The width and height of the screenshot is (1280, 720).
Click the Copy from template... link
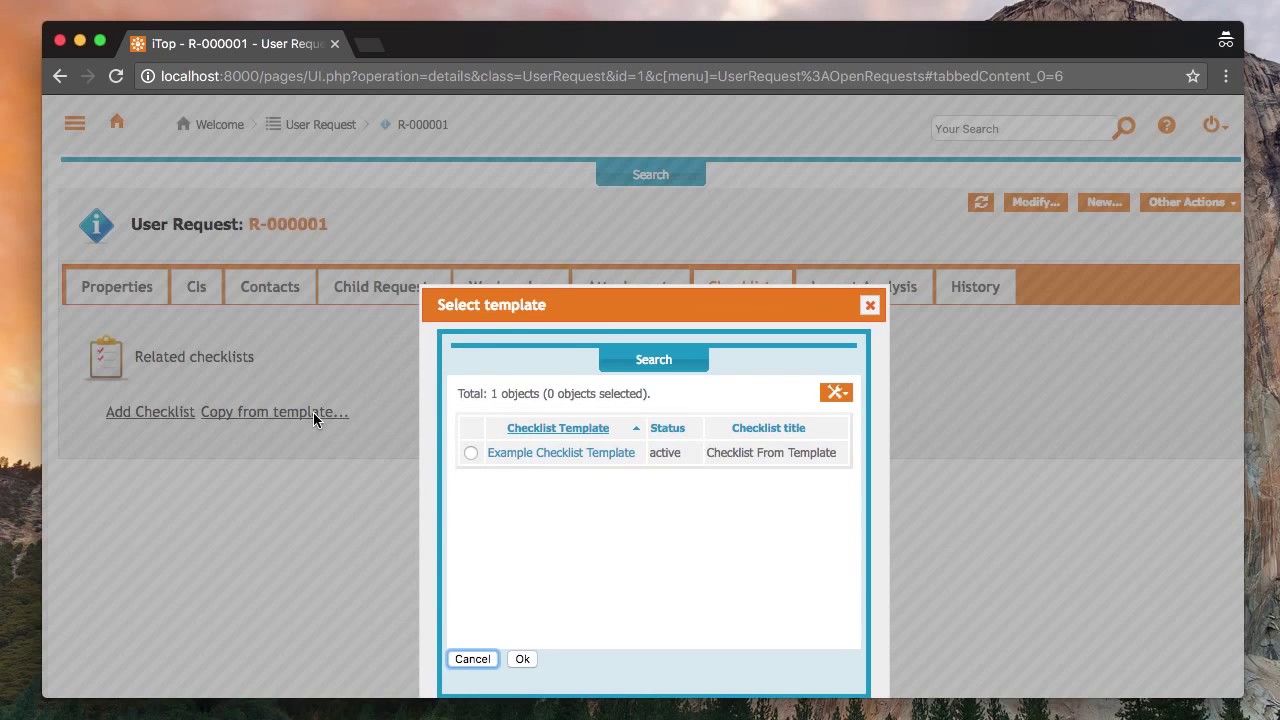coord(275,412)
